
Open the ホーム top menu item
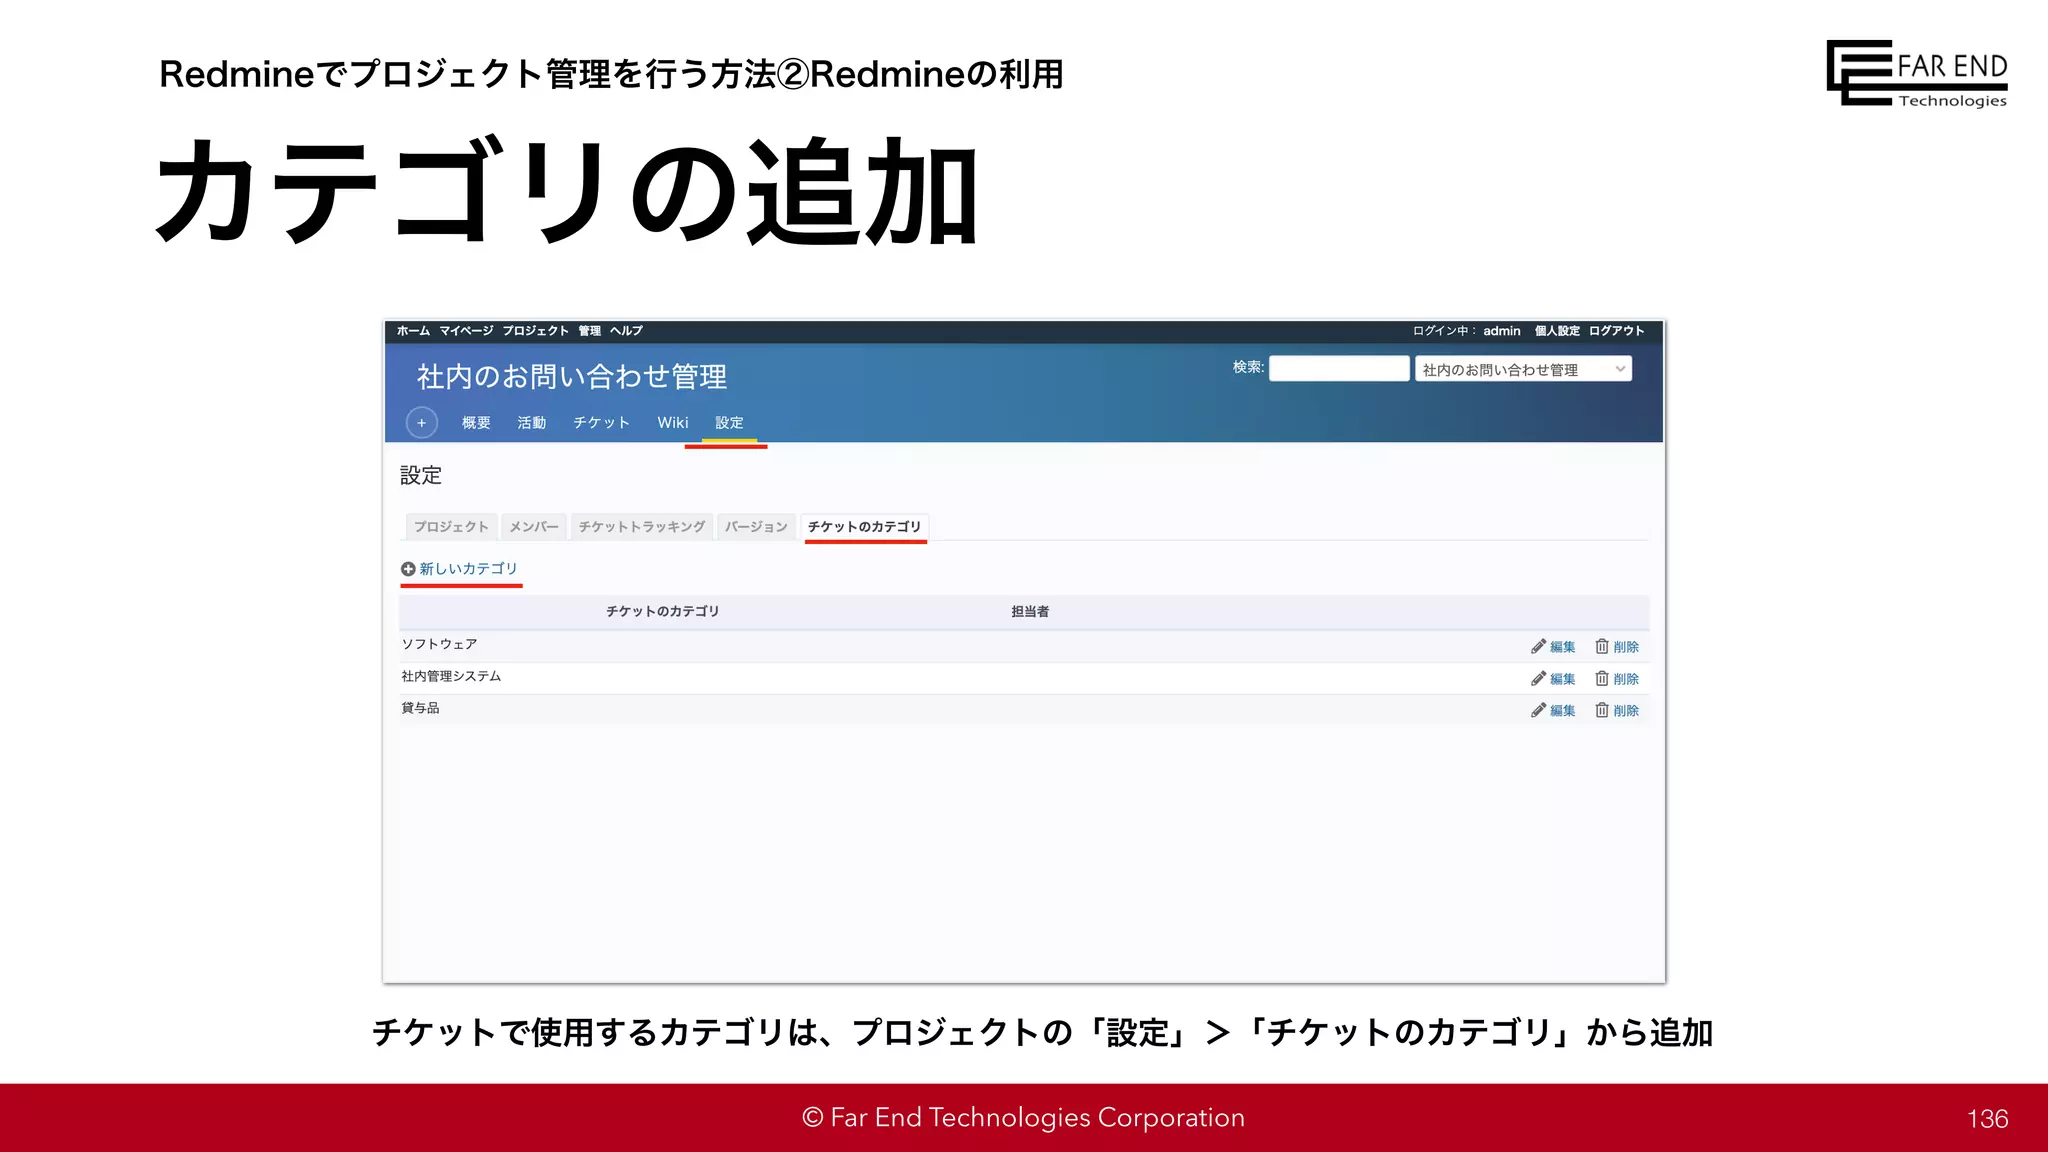pos(413,331)
